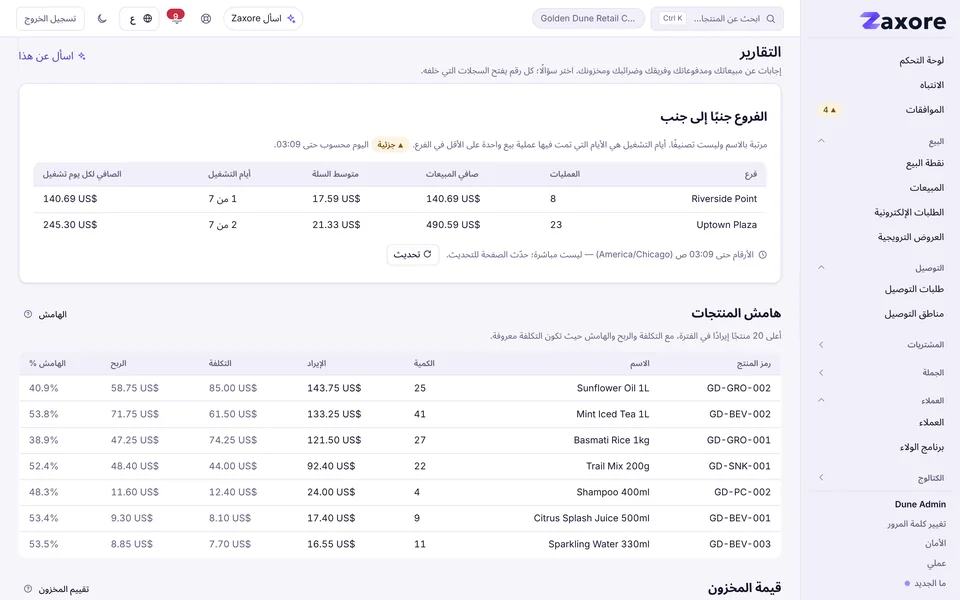
Task: Open the Ask Zaxore assistant button
Action: pyautogui.click(x=263, y=18)
